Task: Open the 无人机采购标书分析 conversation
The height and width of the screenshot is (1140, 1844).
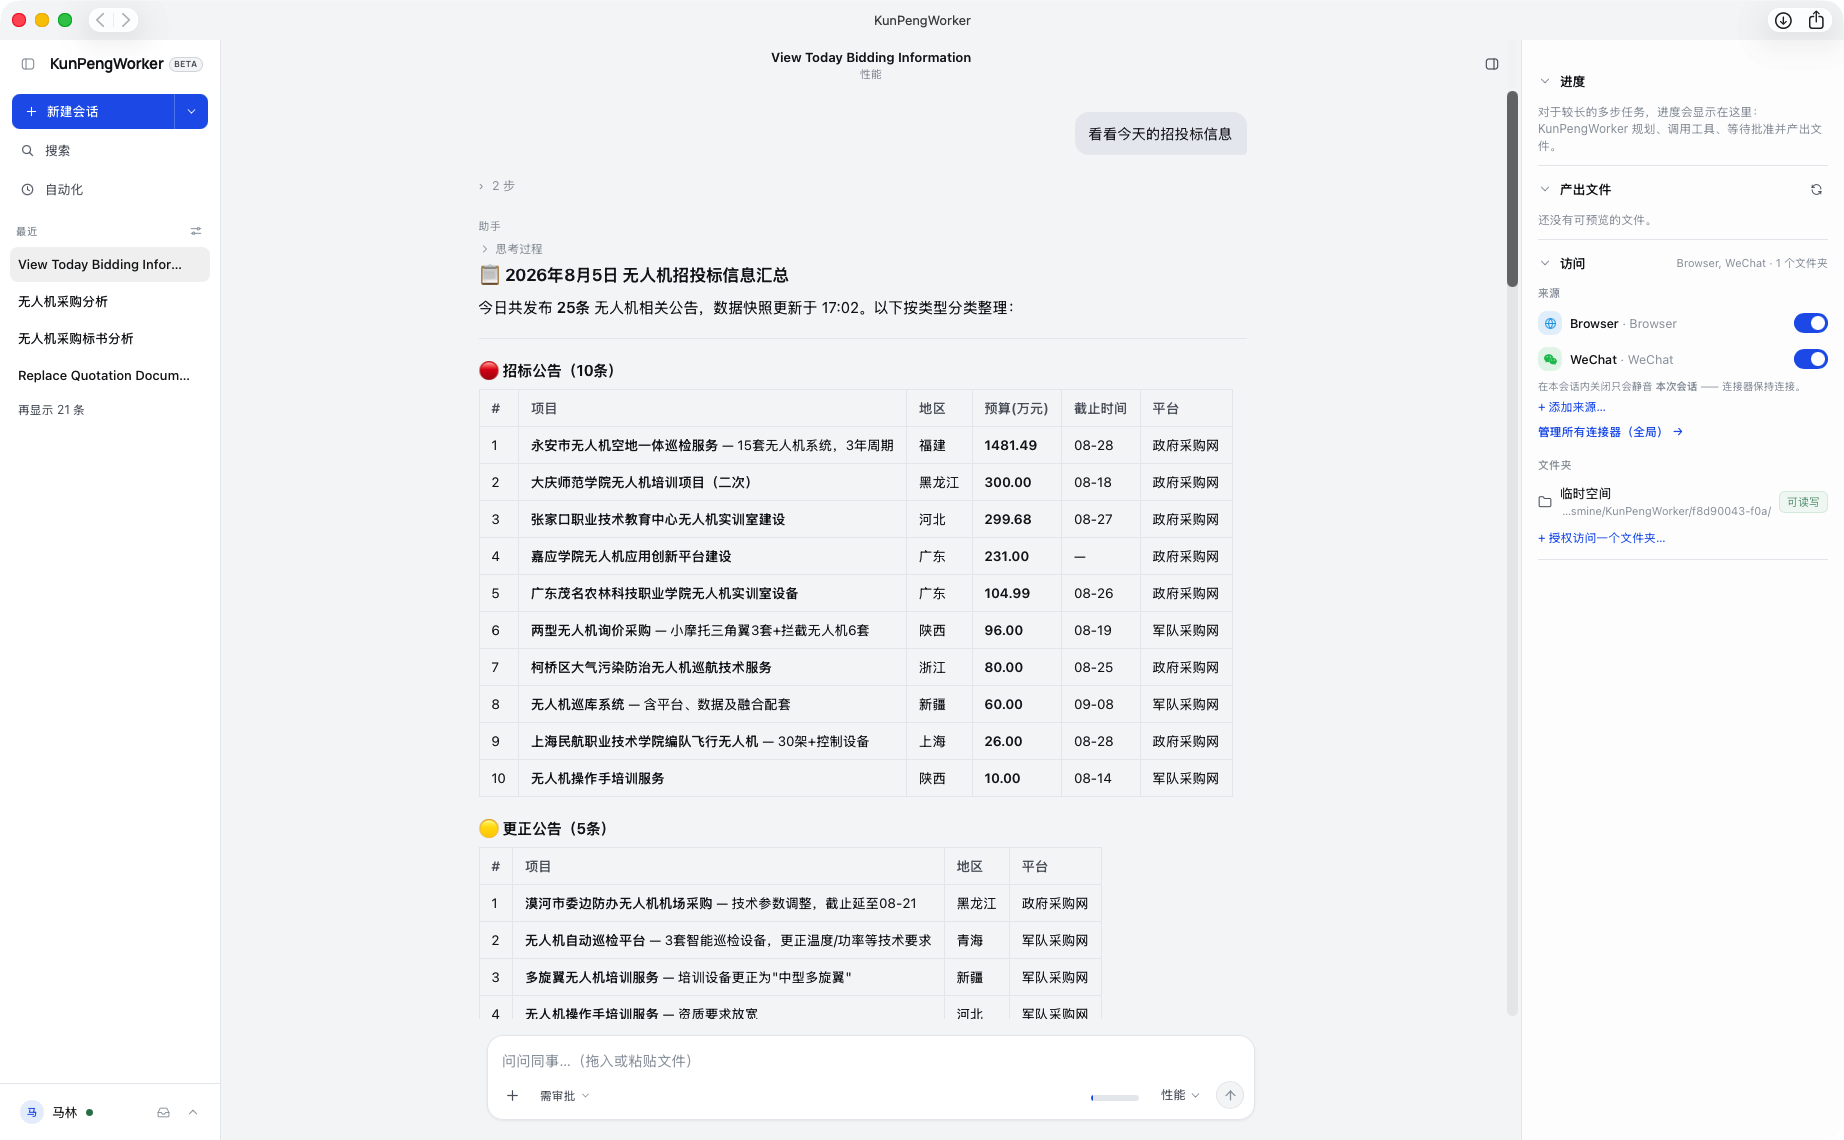Action: (110, 339)
